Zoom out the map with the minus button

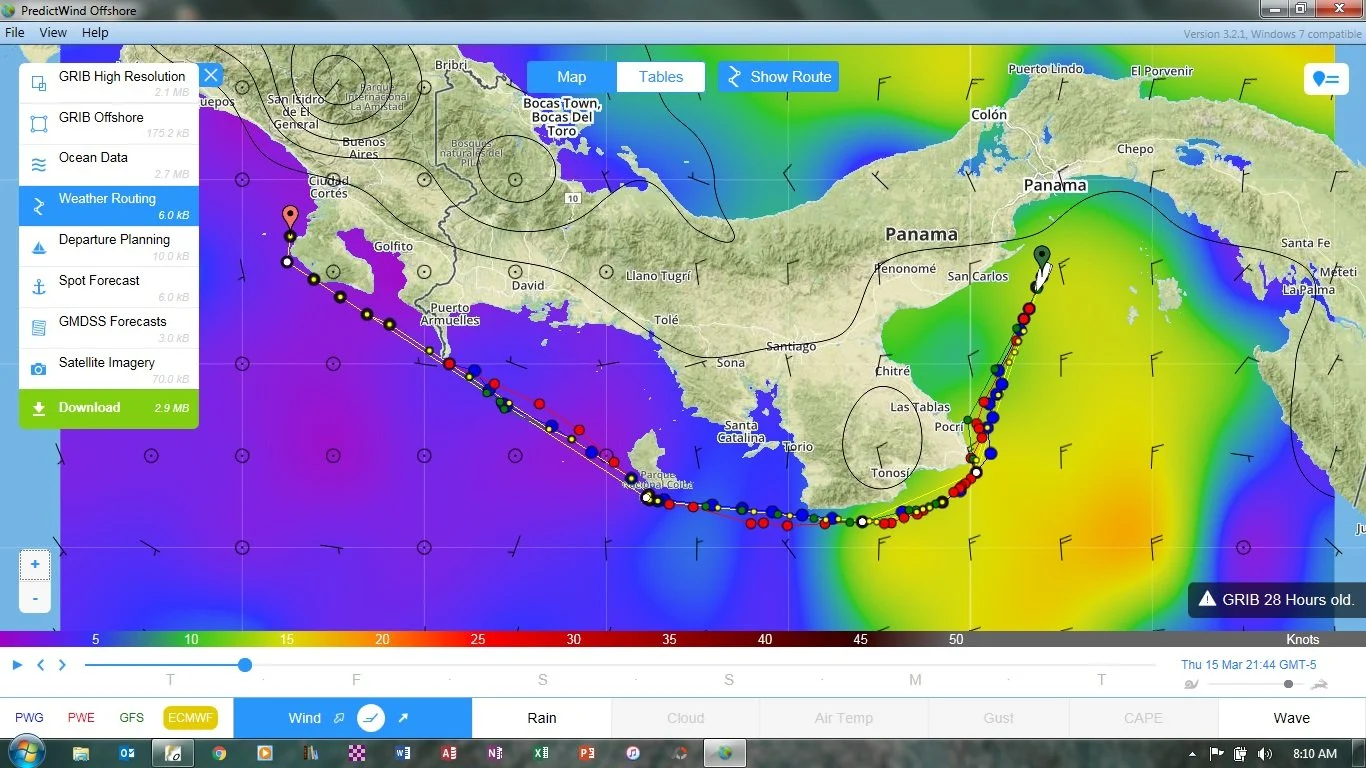(35, 598)
